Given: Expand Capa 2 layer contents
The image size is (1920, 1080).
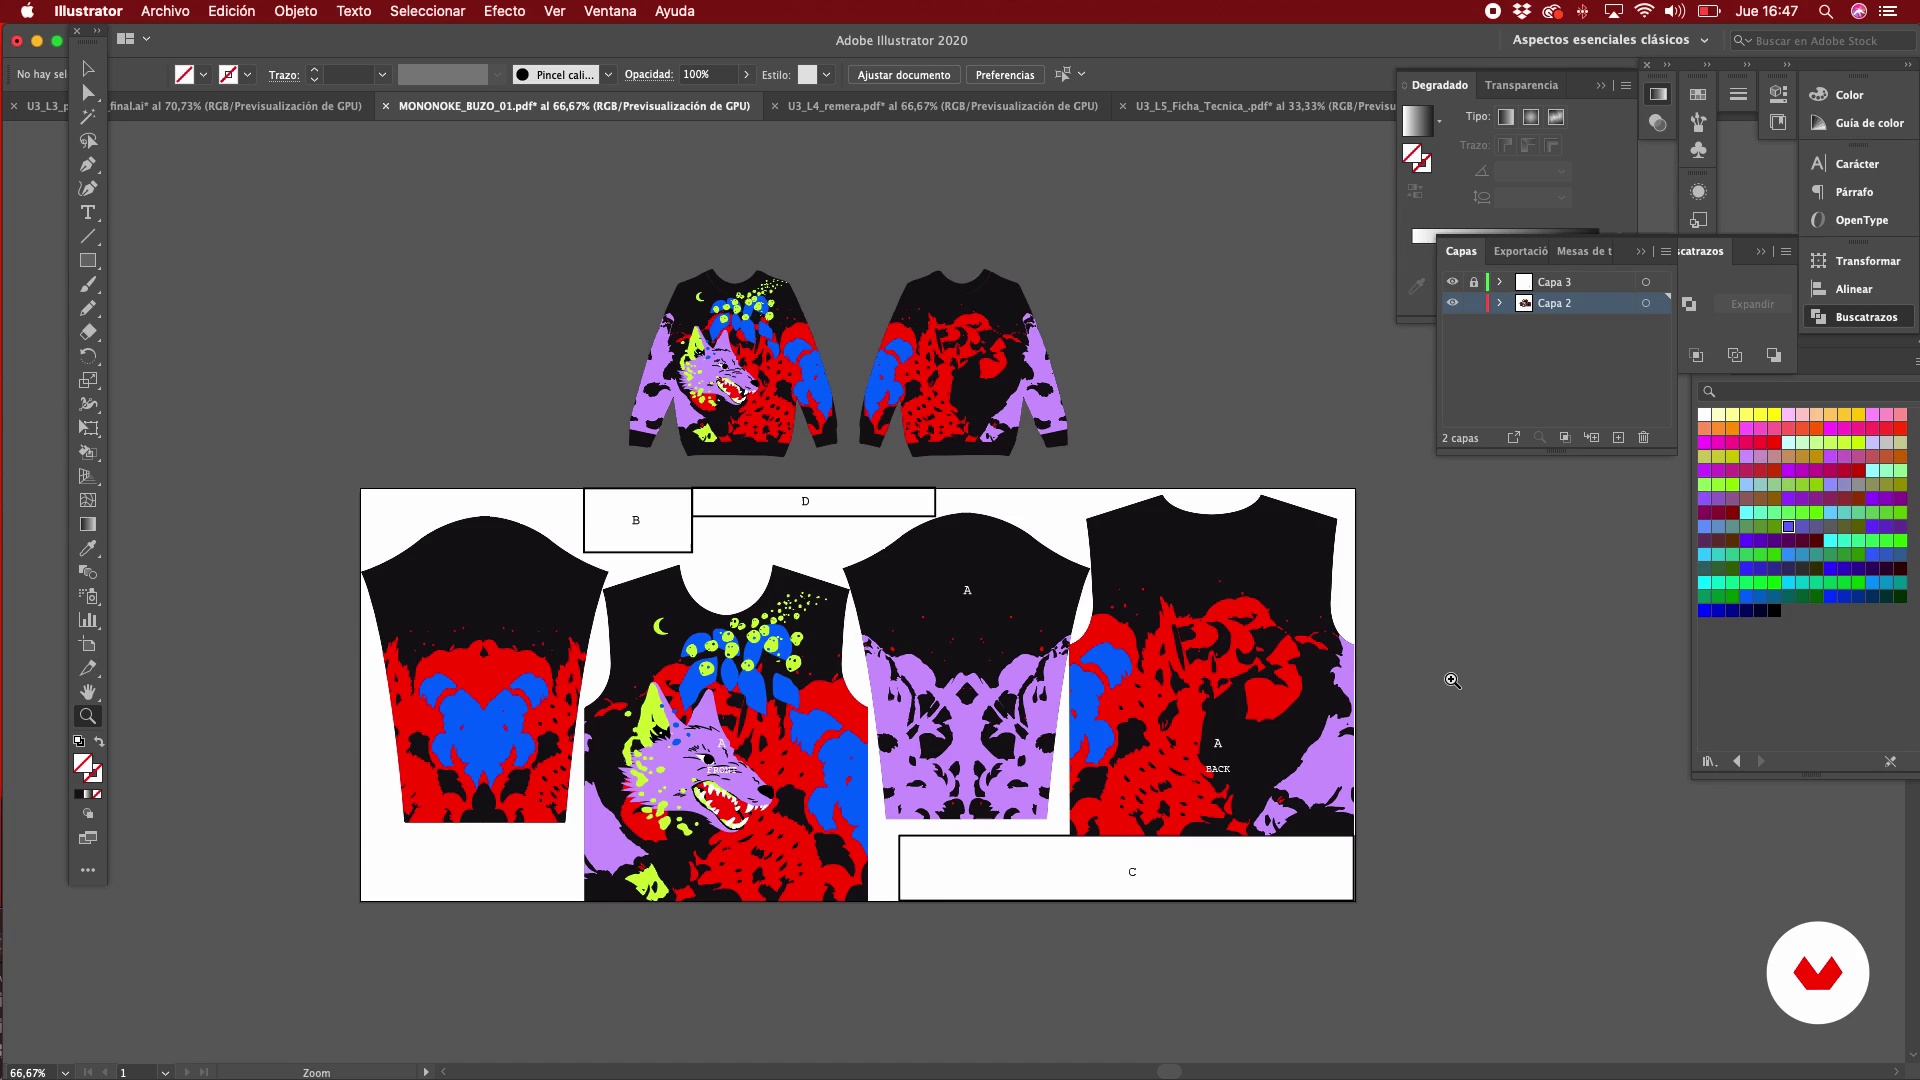Looking at the screenshot, I should tap(1499, 303).
